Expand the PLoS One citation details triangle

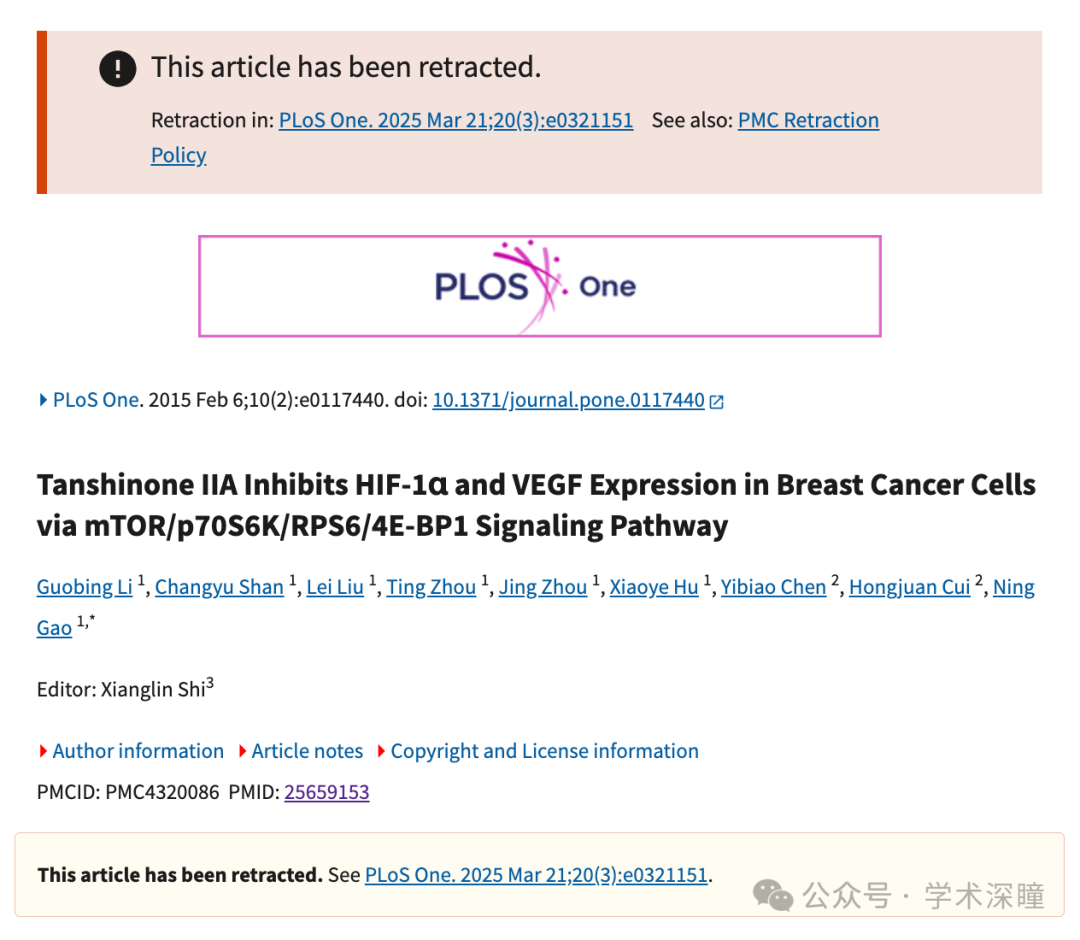[x=43, y=399]
